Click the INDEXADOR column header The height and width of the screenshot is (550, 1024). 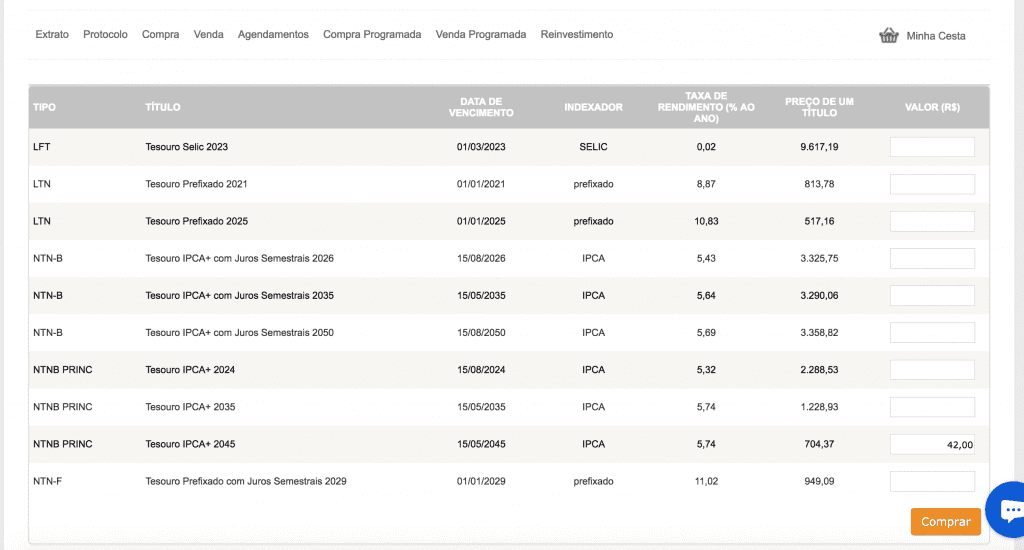[594, 107]
